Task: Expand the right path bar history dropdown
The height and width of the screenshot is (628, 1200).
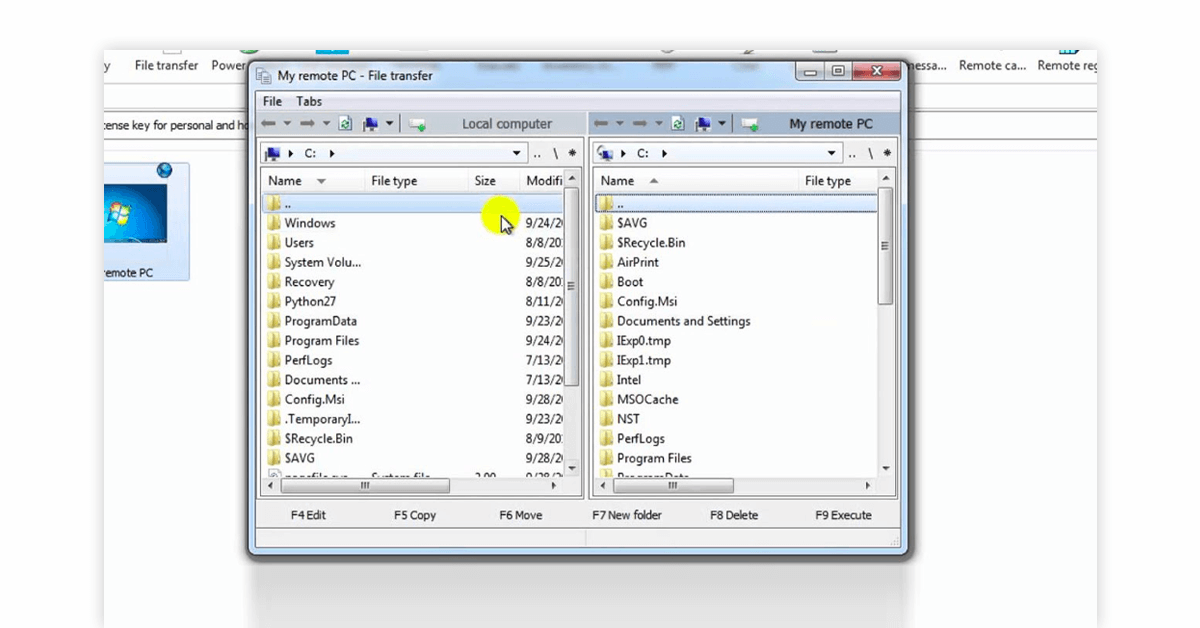Action: [x=832, y=154]
